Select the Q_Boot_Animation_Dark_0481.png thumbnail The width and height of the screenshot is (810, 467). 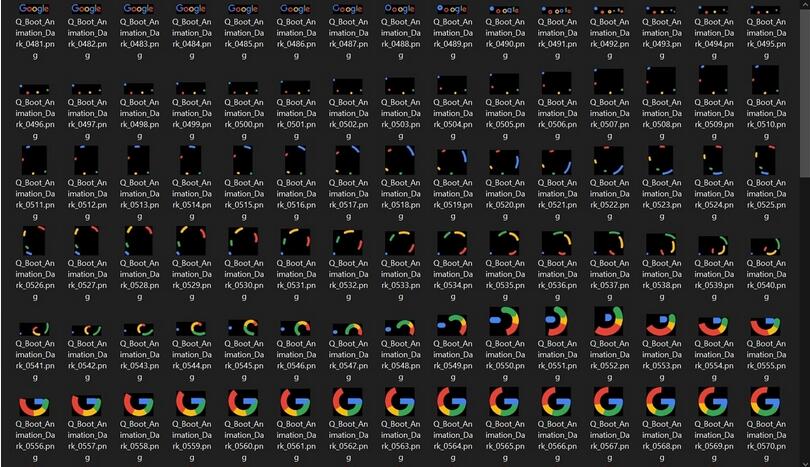[35, 9]
